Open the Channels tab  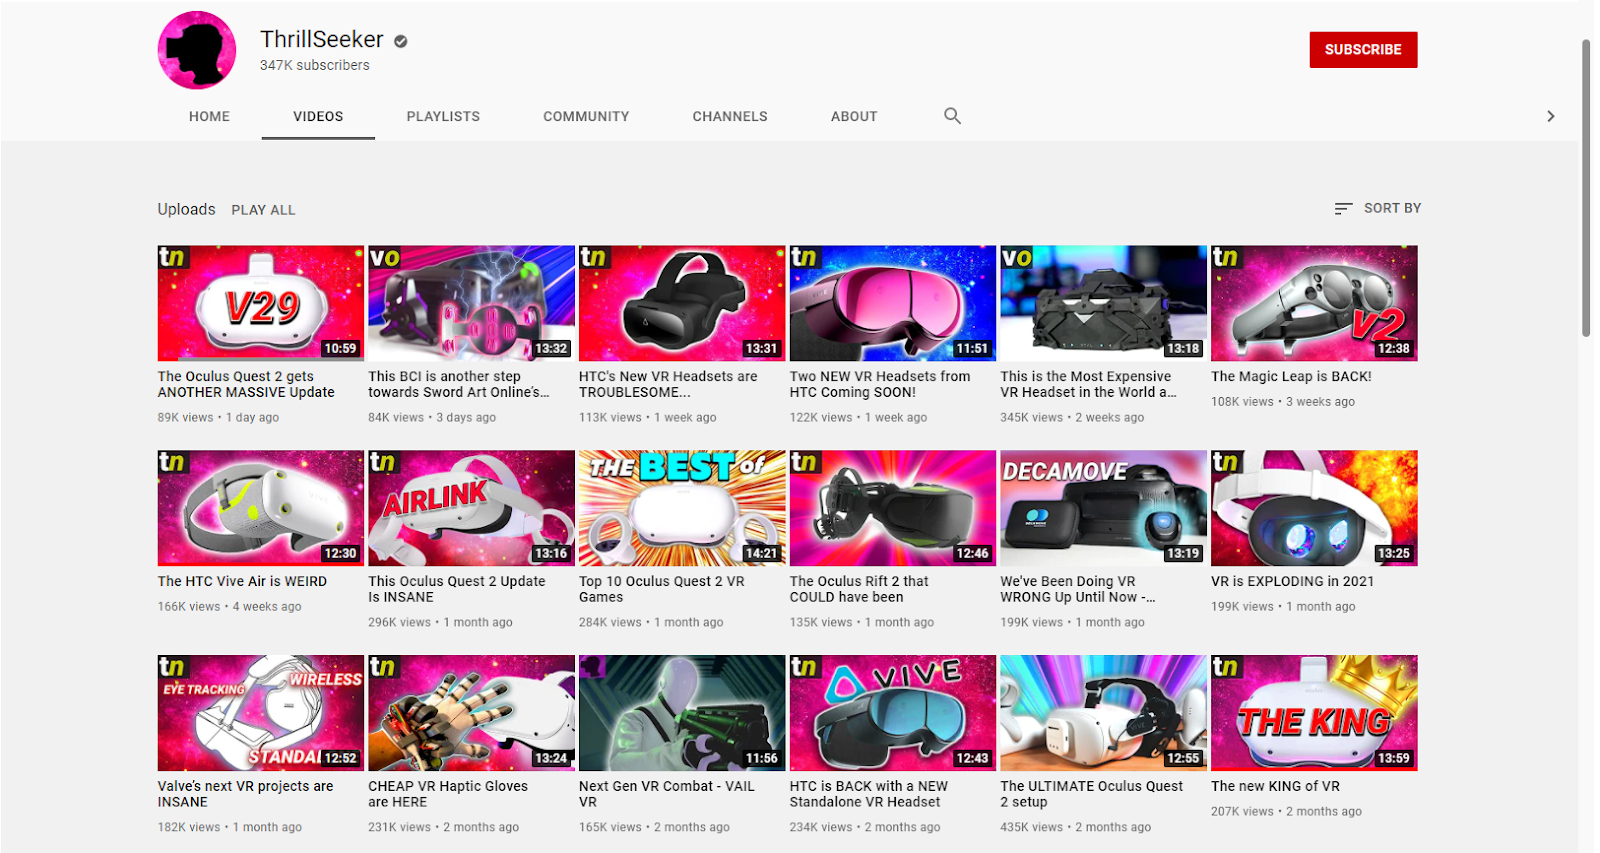[730, 116]
